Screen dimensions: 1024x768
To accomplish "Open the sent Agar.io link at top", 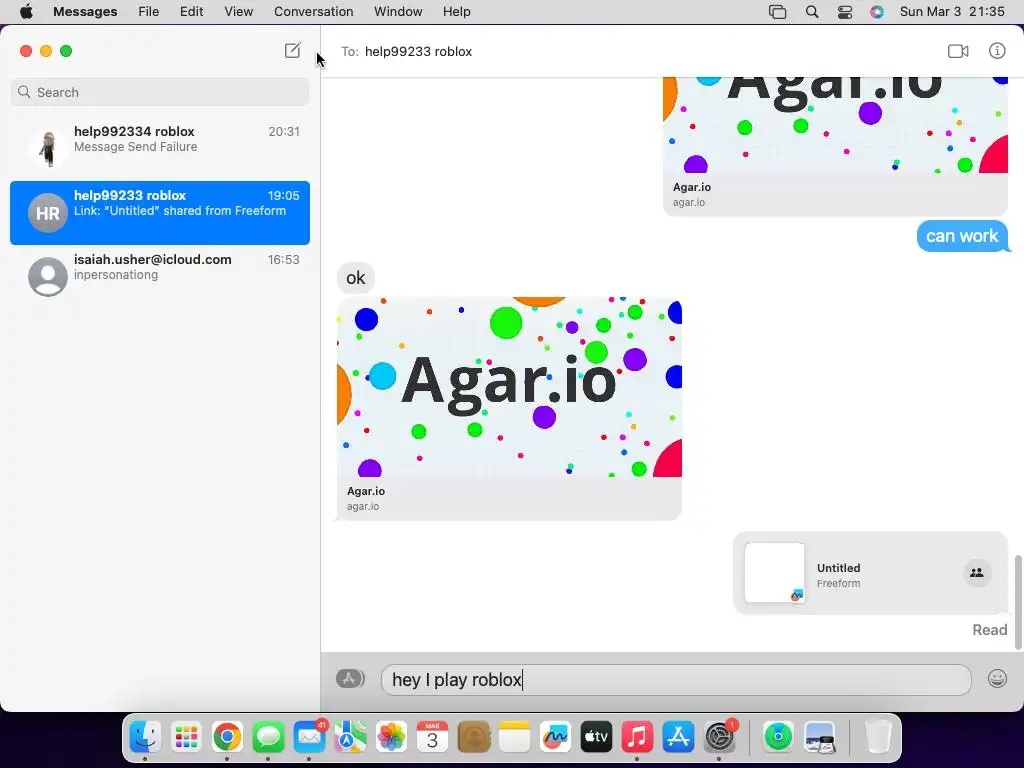I will [835, 146].
